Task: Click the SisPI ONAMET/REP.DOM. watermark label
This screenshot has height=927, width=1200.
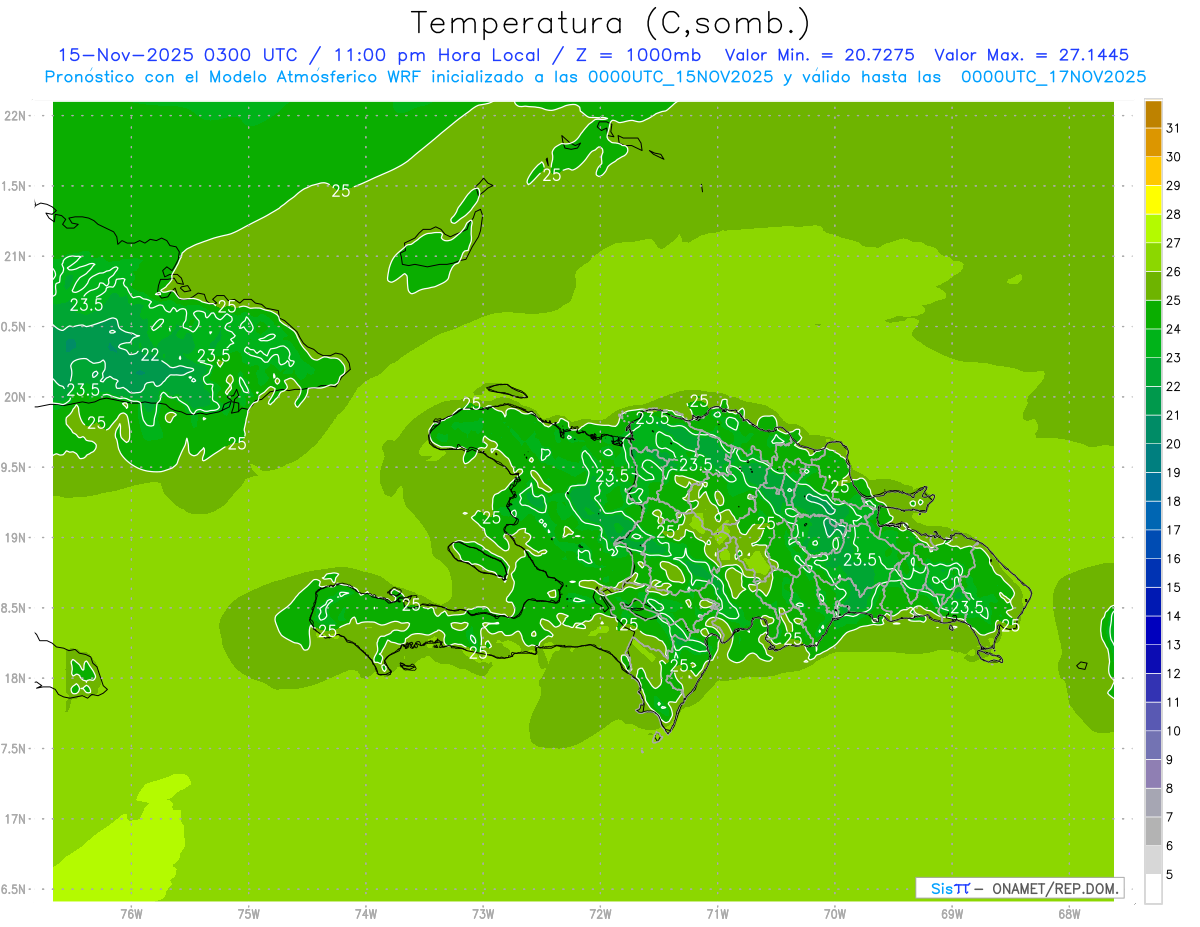Action: (1019, 888)
